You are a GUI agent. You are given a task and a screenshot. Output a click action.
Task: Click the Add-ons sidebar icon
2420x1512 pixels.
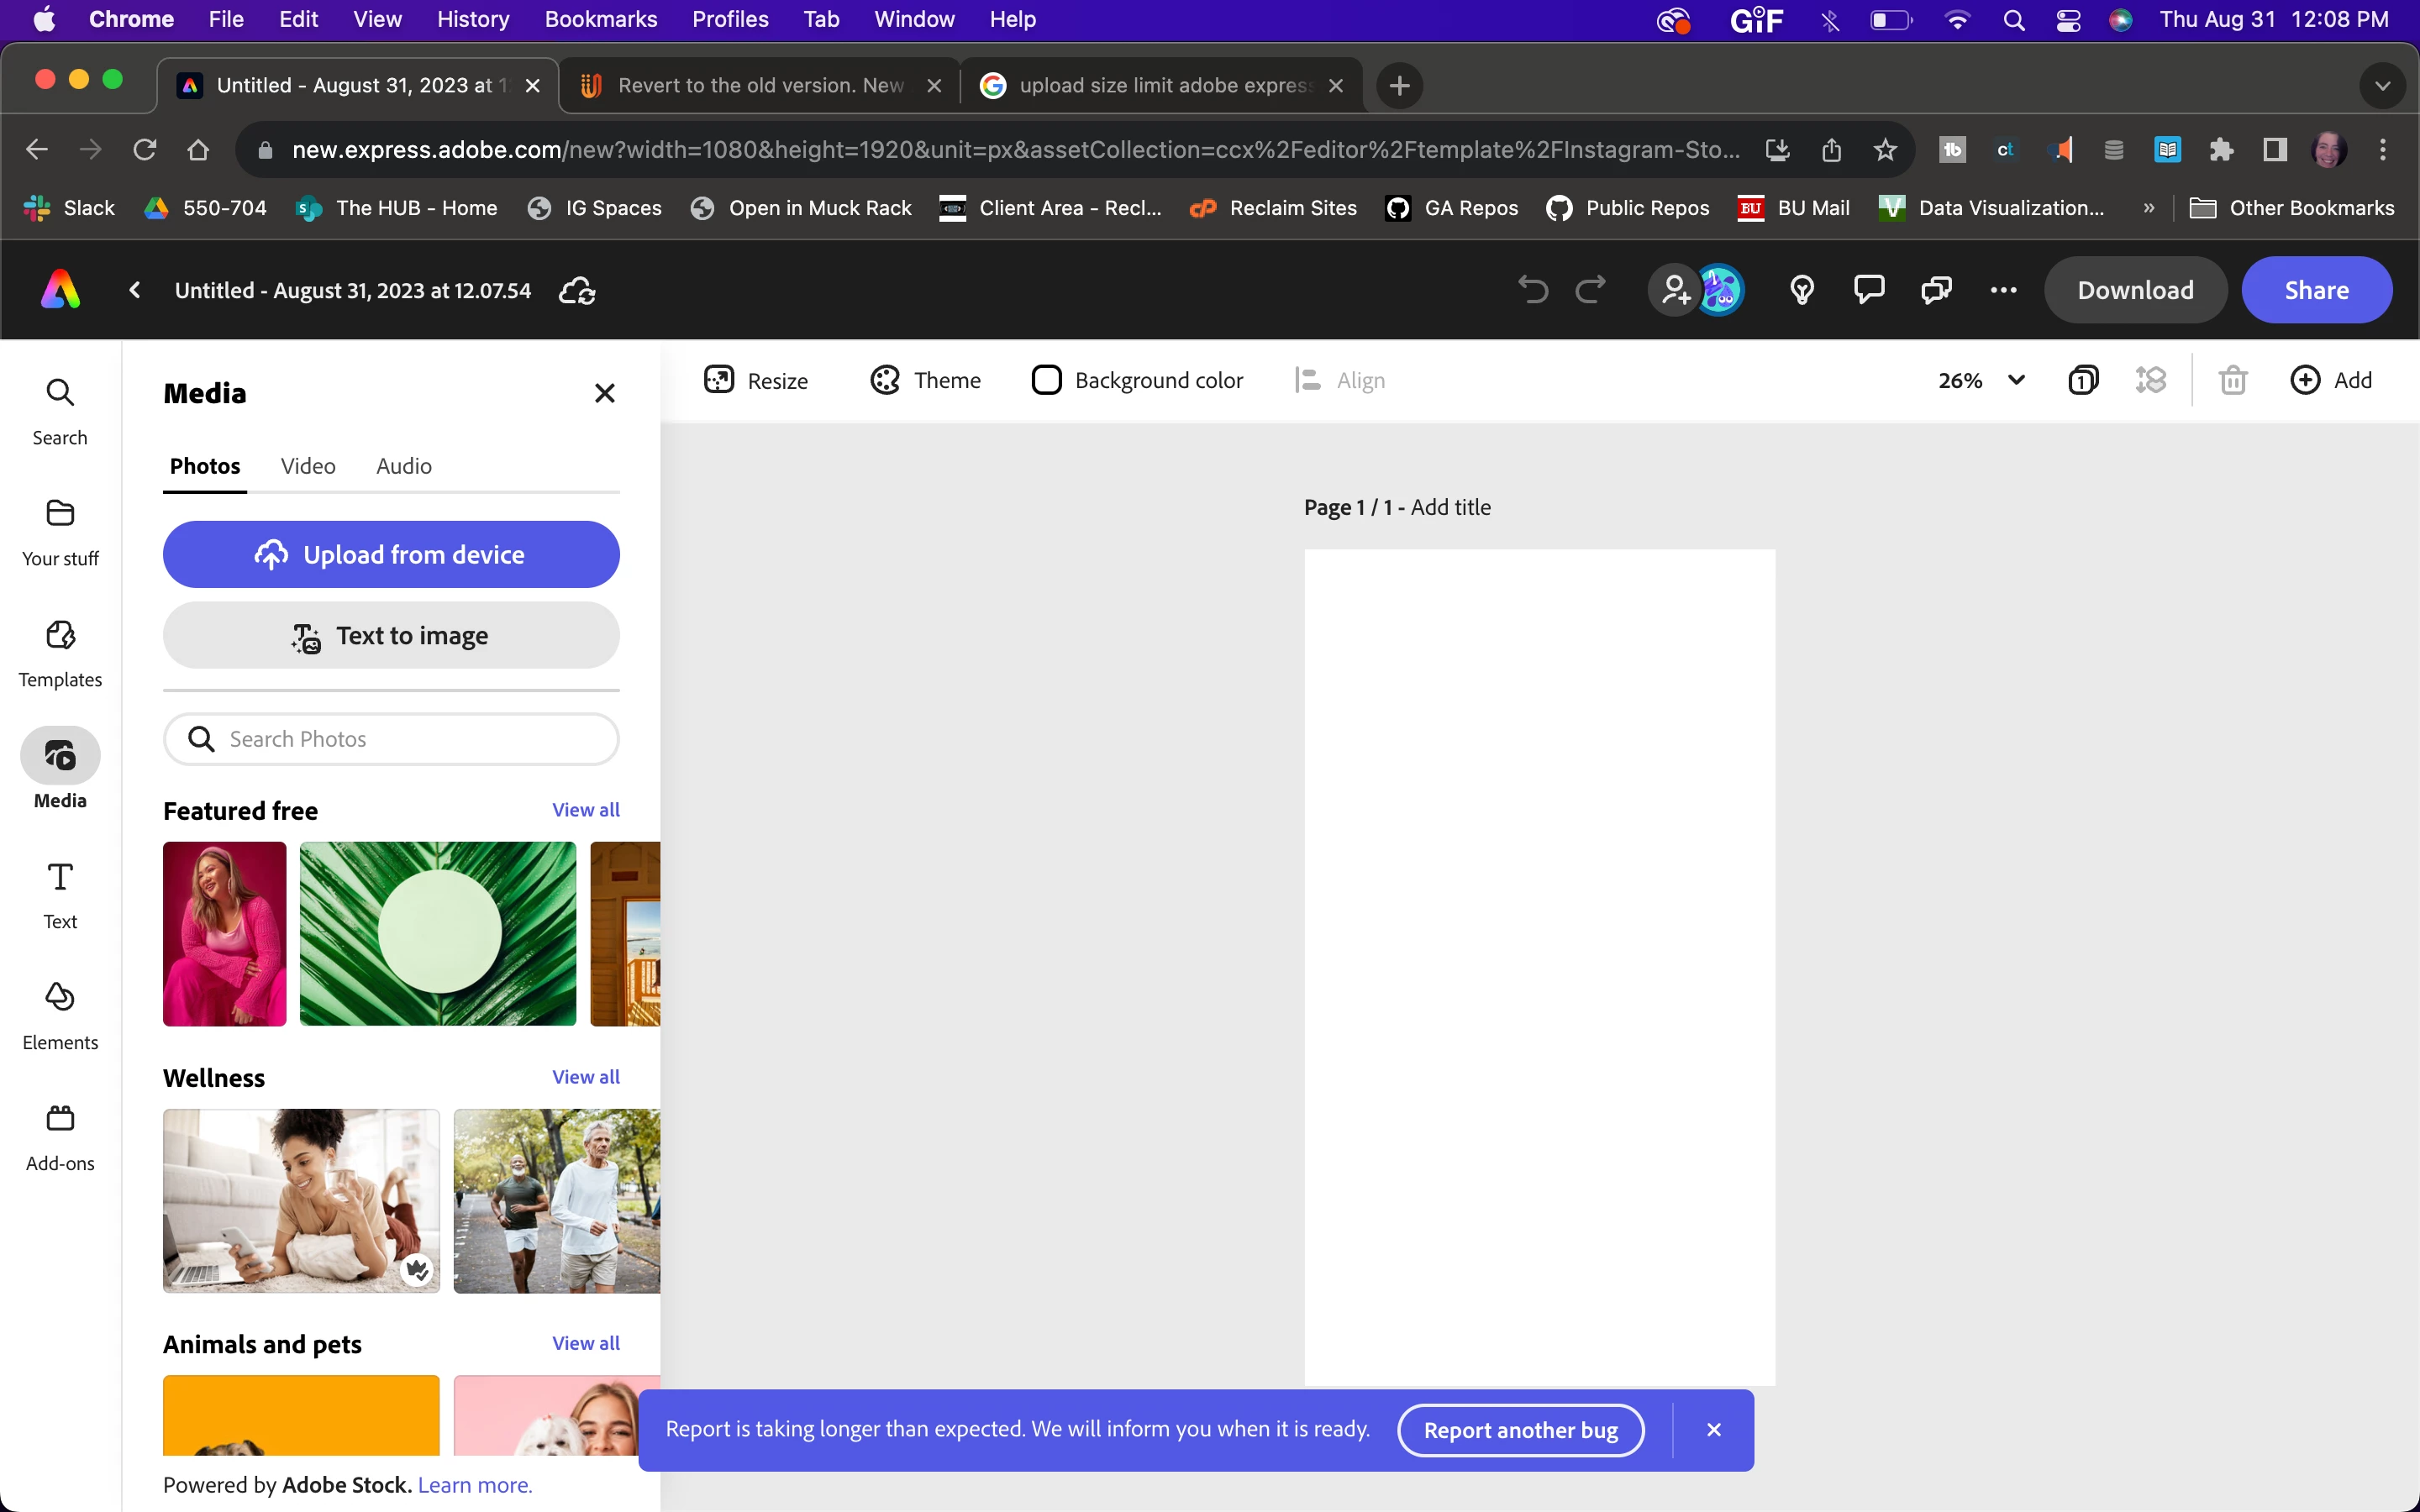60,1136
